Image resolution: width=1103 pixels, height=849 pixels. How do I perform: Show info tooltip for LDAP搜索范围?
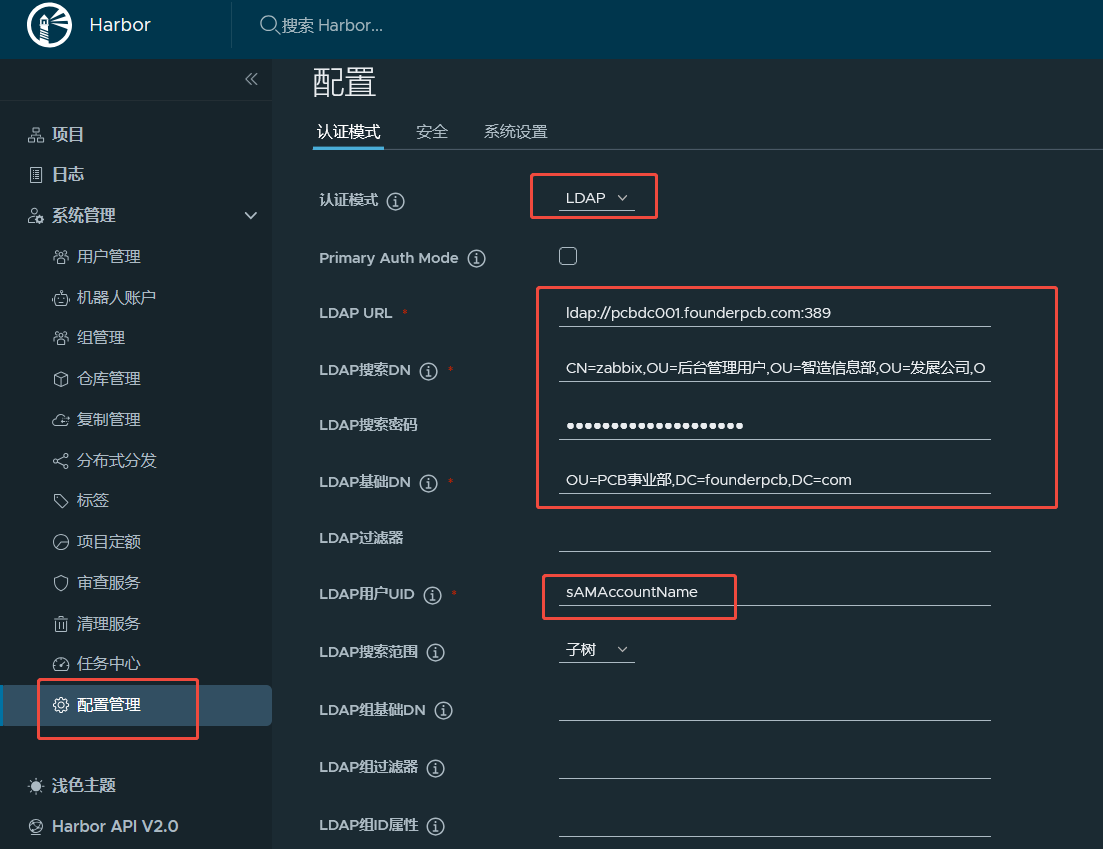[435, 653]
